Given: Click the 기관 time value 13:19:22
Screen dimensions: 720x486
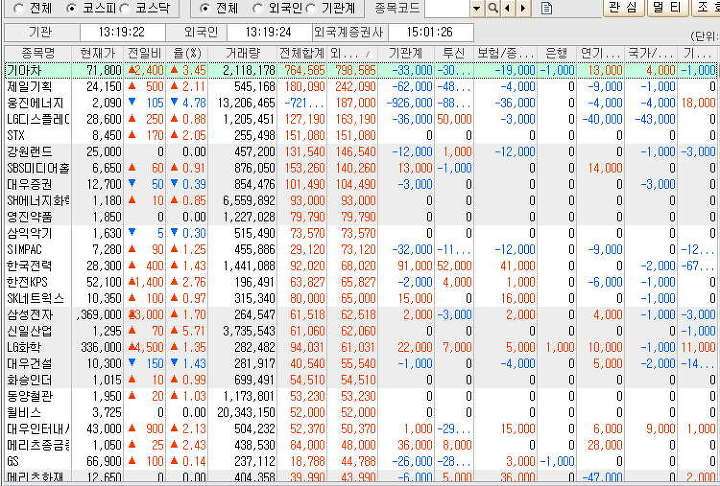Looking at the screenshot, I should click(122, 32).
